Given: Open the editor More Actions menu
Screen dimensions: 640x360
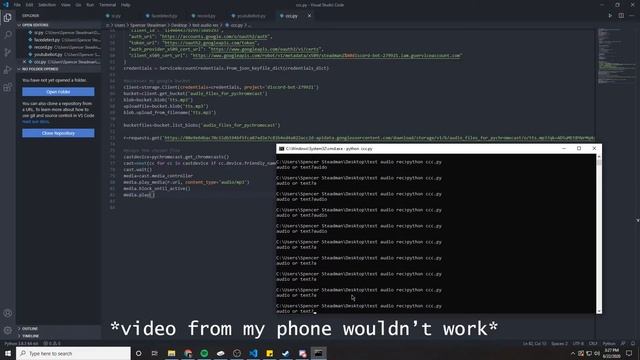Looking at the screenshot, I should pos(632,16).
